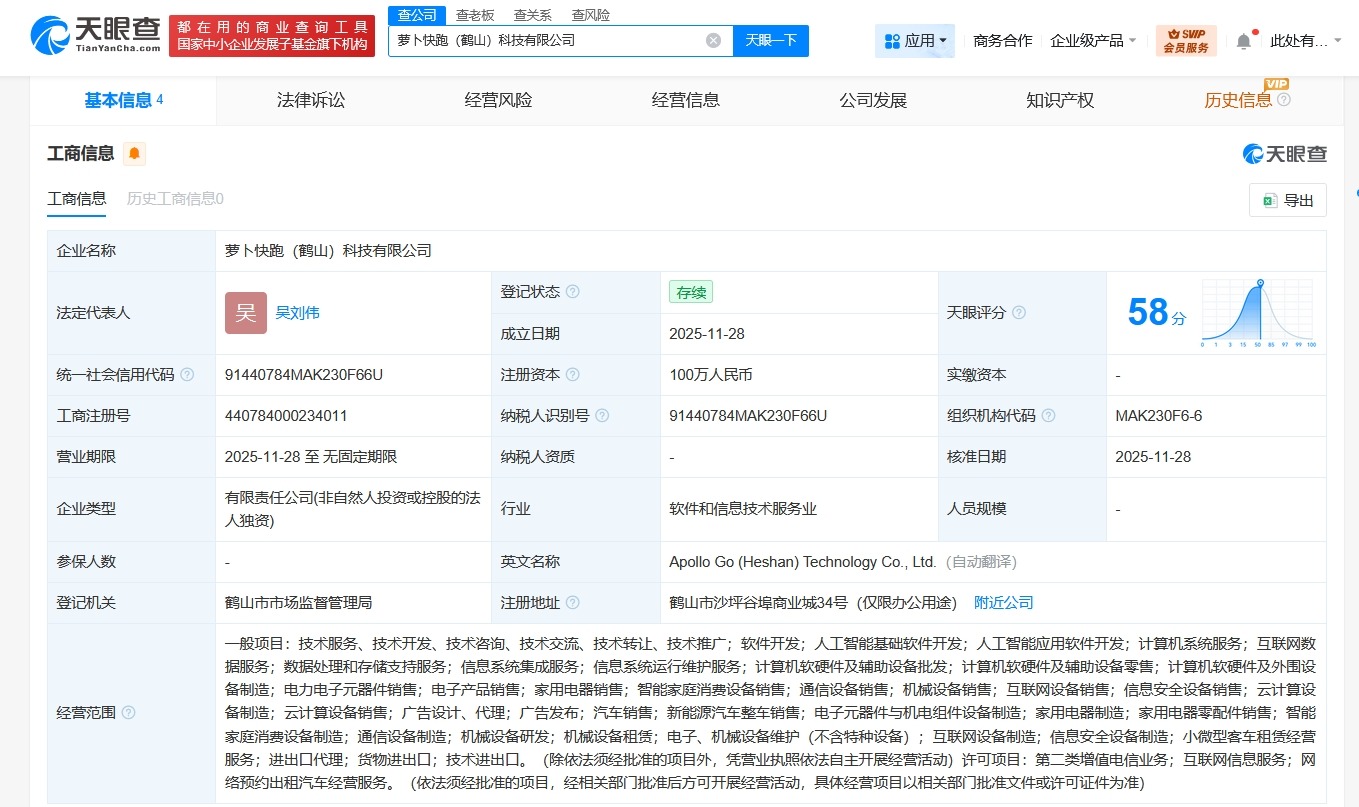Screen dimensions: 1359x807
Task: Click the 导出 export button
Action: click(x=1288, y=200)
